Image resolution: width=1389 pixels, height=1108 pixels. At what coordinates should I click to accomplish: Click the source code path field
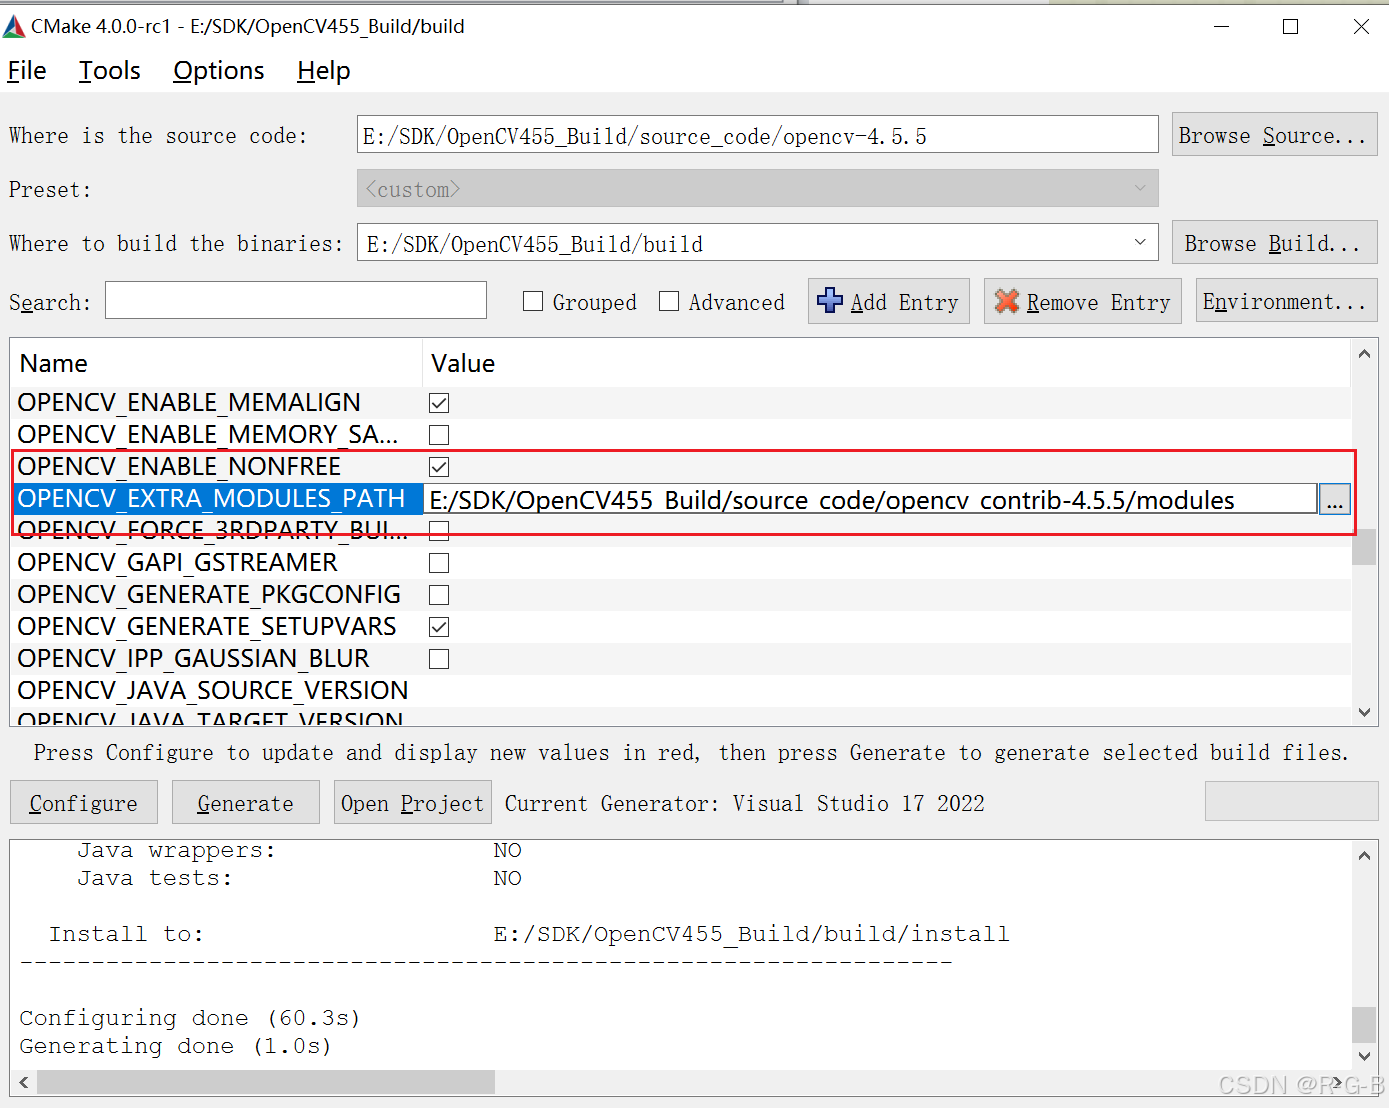click(x=758, y=135)
